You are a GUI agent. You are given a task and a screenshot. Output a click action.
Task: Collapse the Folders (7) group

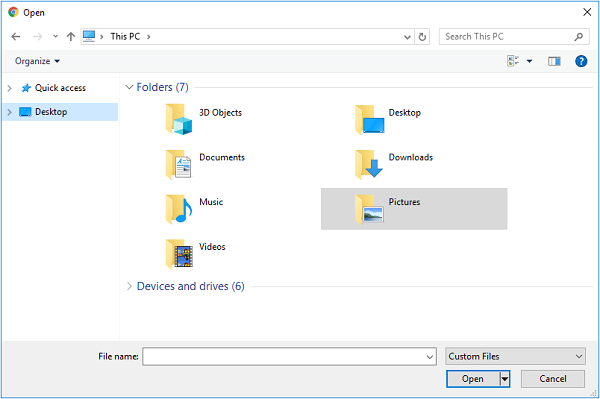pos(129,87)
